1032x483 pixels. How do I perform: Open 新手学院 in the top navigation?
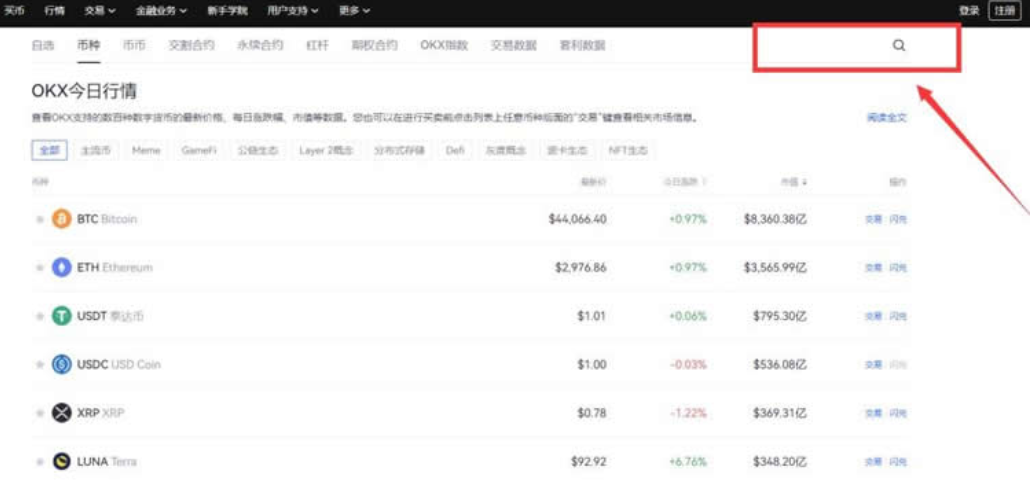pyautogui.click(x=227, y=11)
